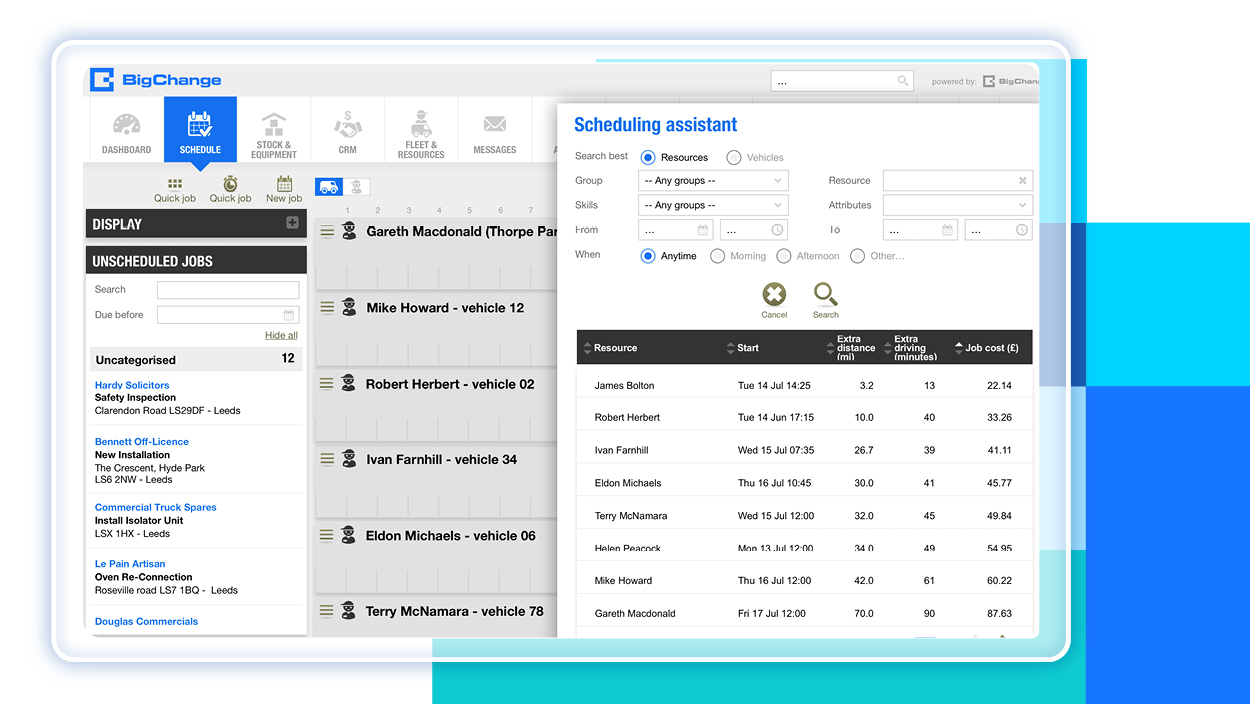Select the timed Quick job stopwatch icon
The height and width of the screenshot is (704, 1250).
click(x=230, y=188)
